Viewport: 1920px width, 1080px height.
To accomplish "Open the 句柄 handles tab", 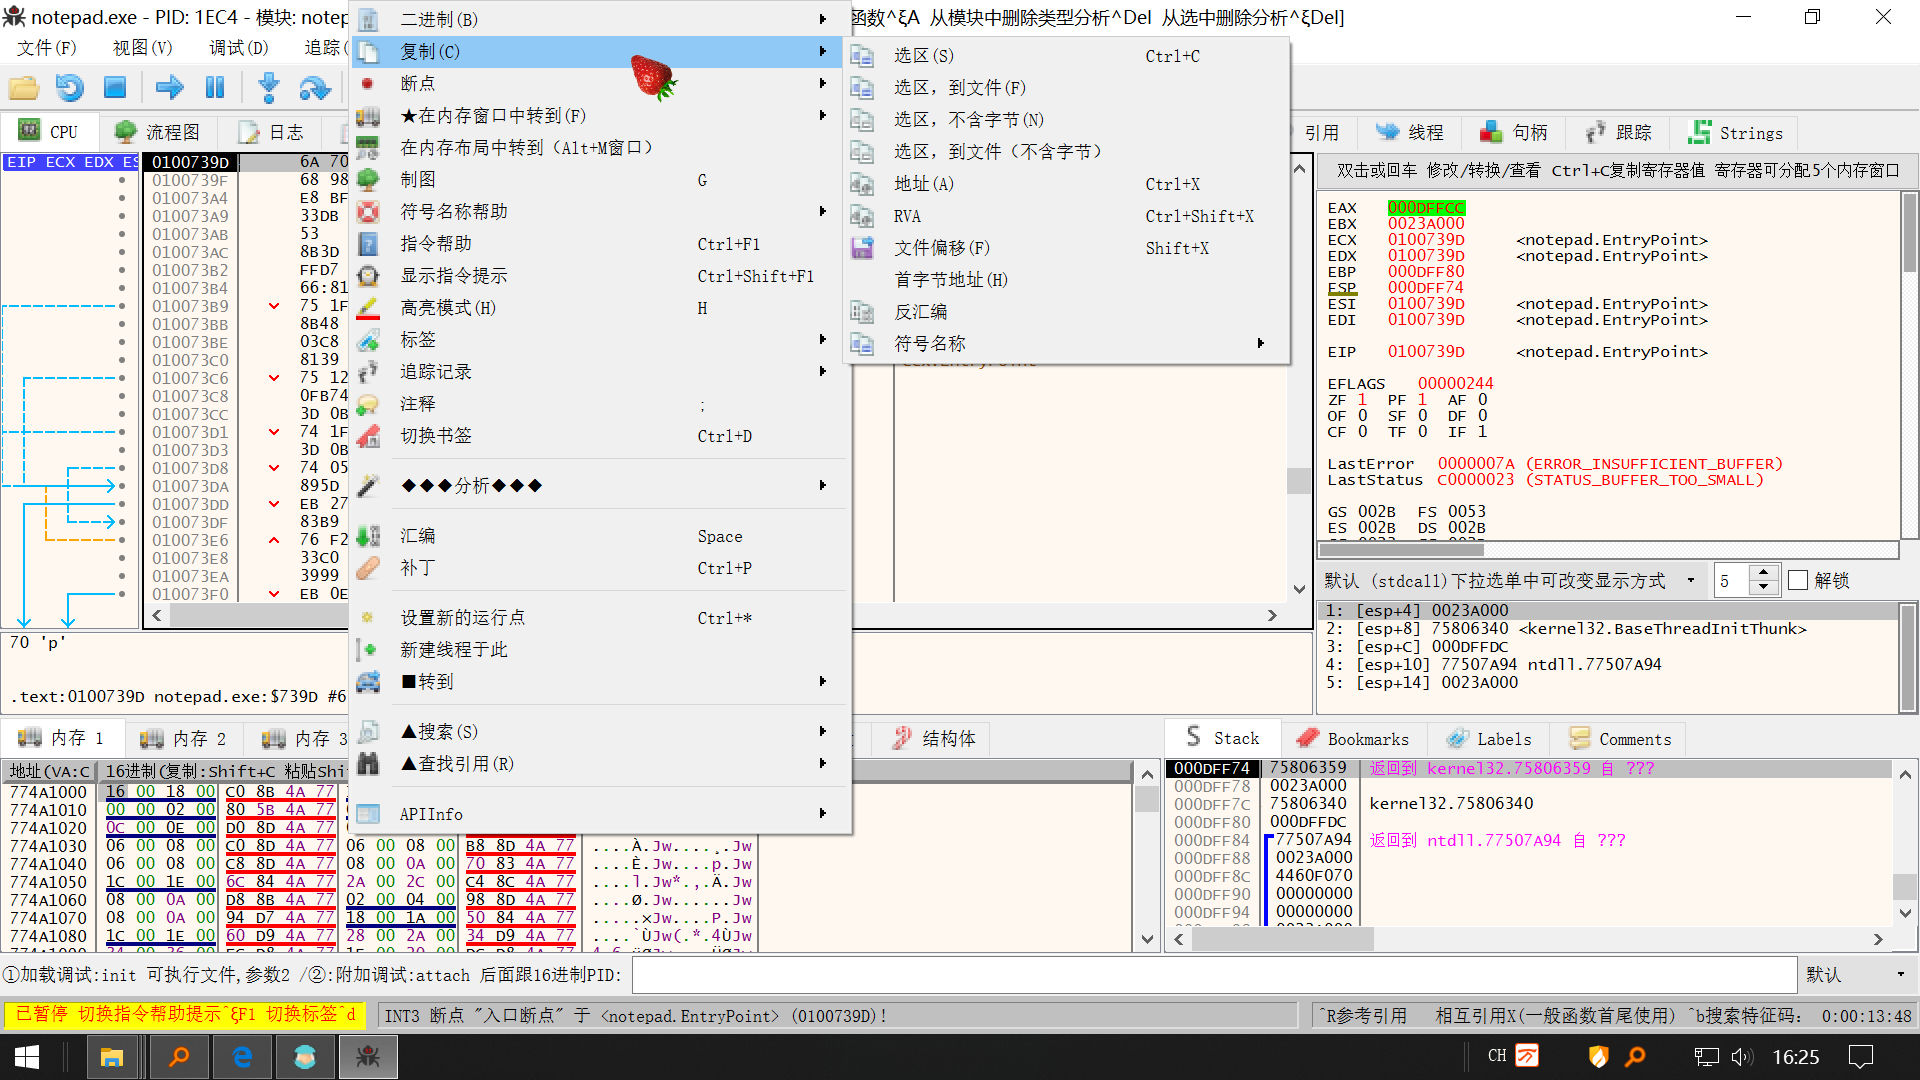I will click(x=1514, y=132).
